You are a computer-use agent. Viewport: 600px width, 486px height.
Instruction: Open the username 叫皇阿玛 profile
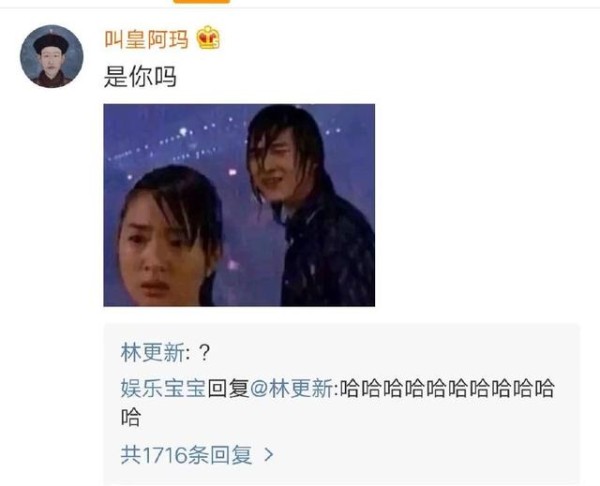(147, 39)
